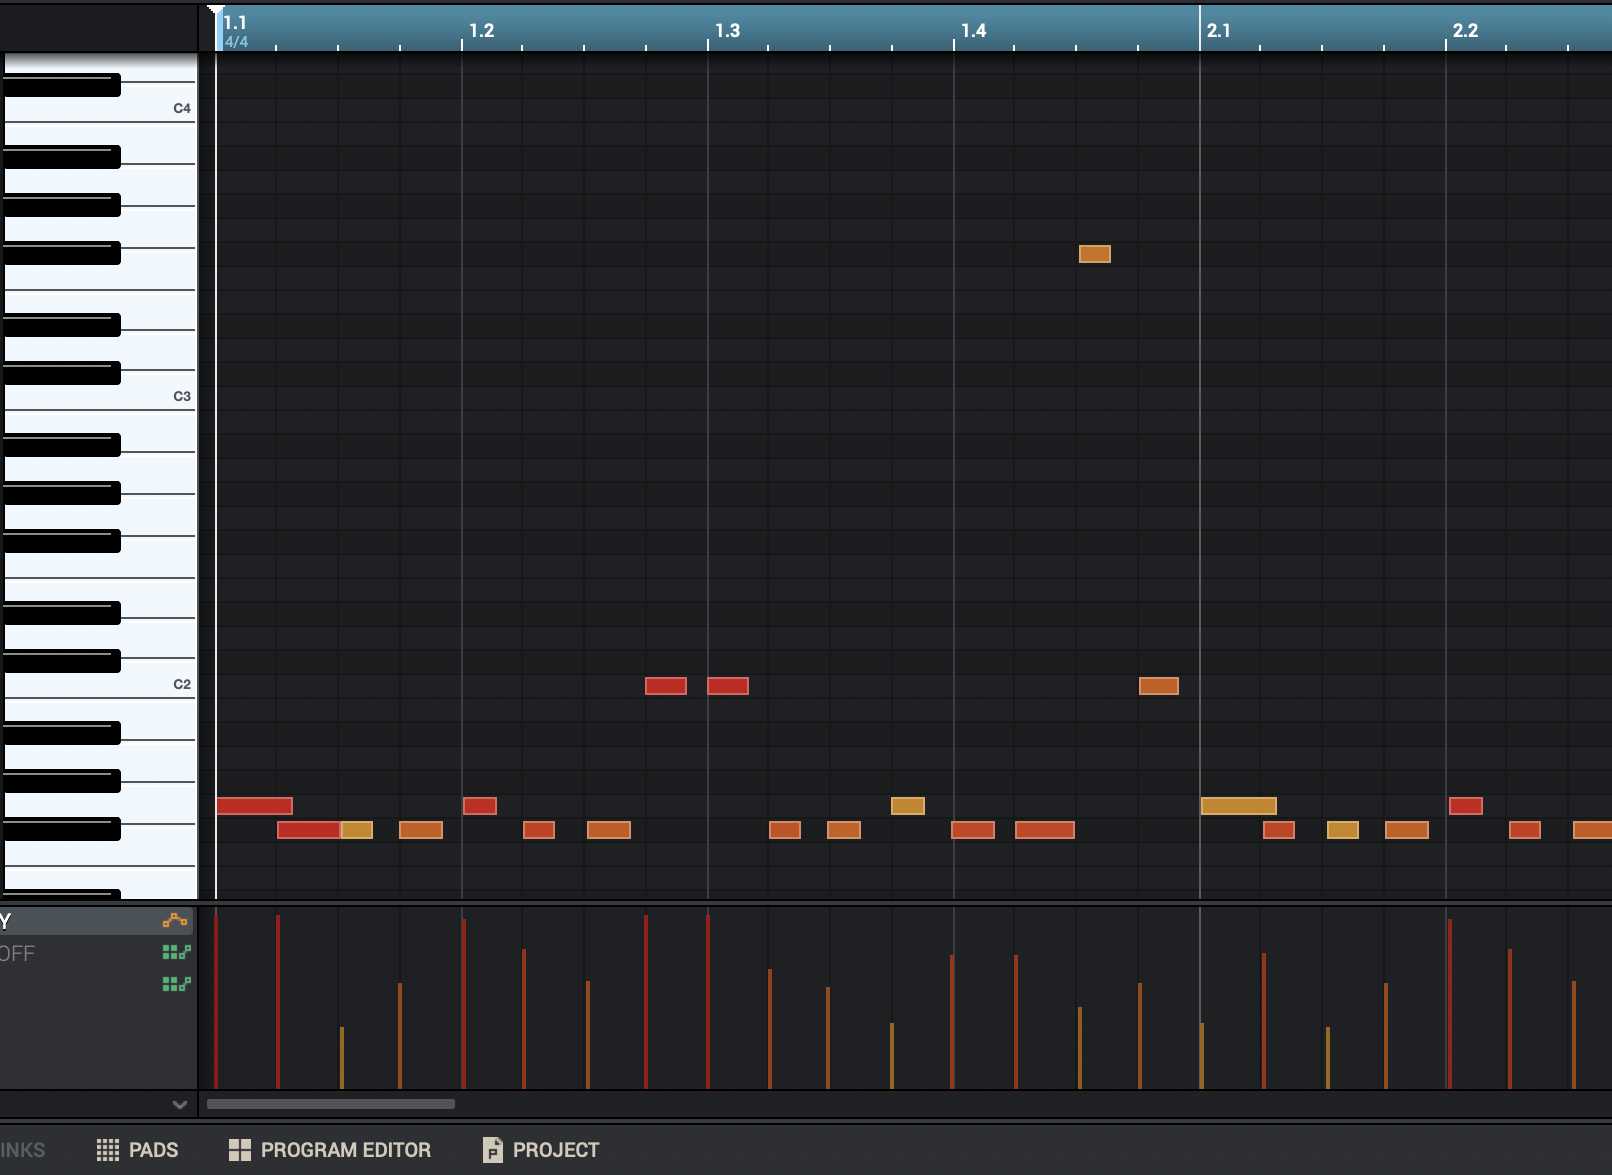Click the Project document icon
The height and width of the screenshot is (1175, 1612).
click(492, 1150)
